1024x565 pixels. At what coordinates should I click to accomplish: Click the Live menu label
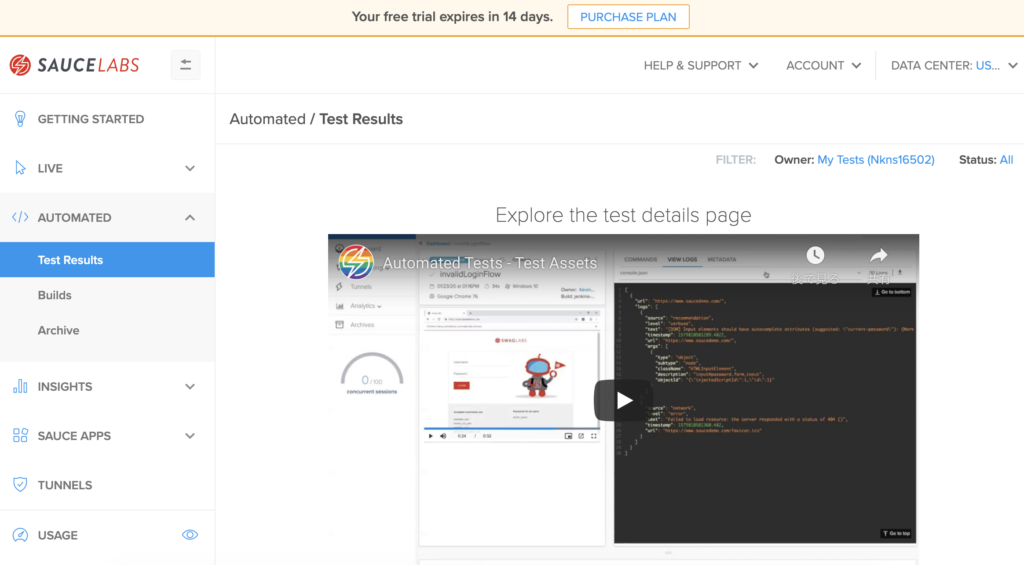(50, 169)
